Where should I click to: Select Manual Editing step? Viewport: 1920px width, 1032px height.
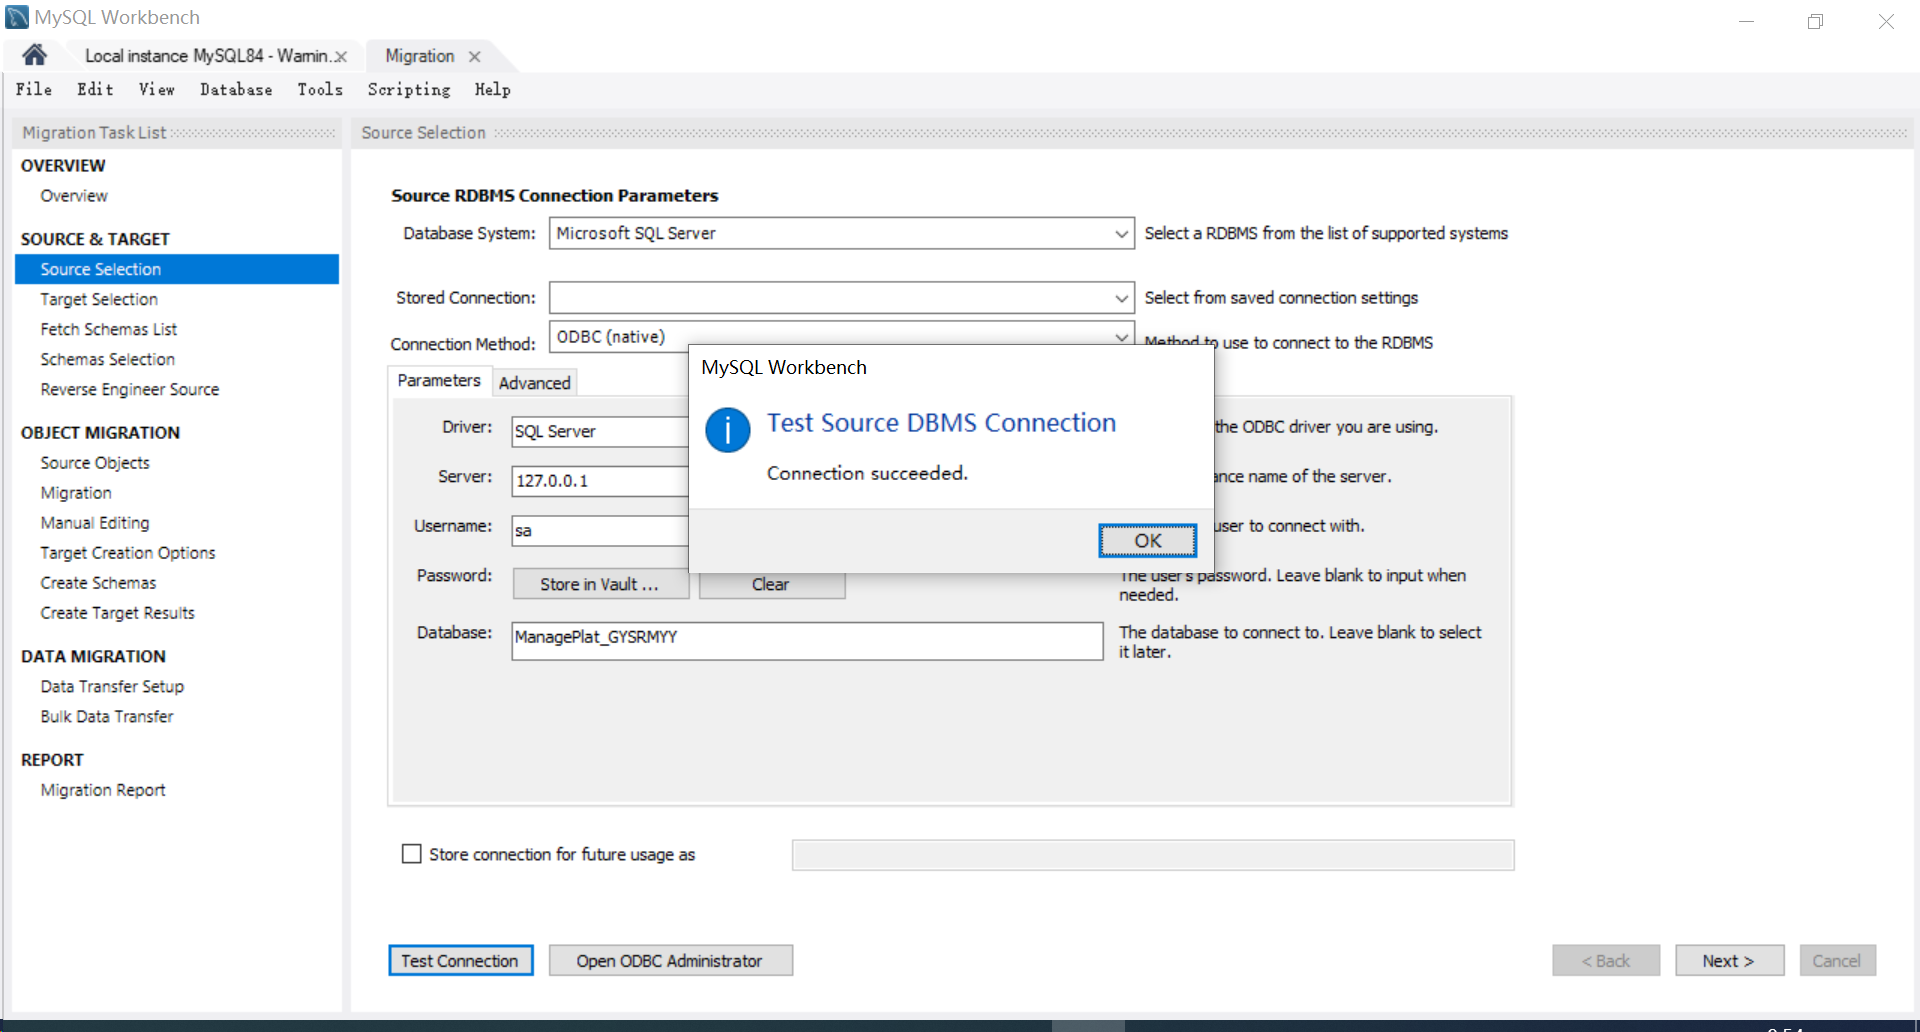click(95, 523)
